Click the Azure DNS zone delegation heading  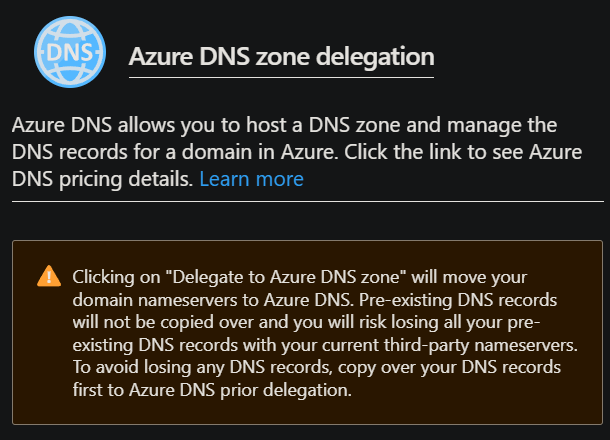(x=281, y=56)
